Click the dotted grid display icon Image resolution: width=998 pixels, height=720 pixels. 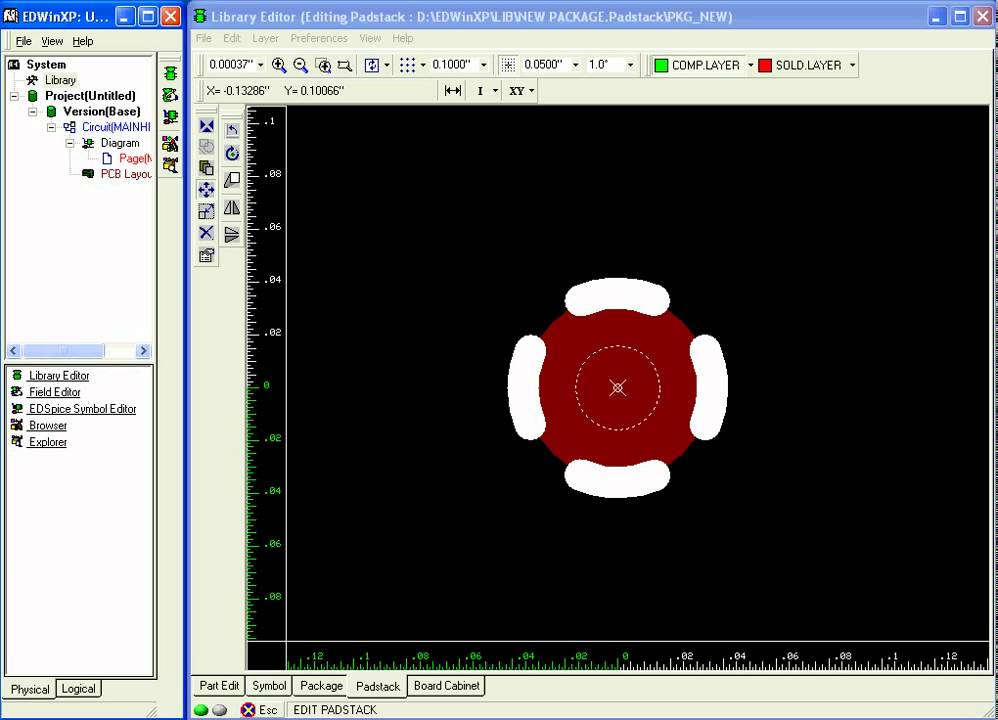click(x=407, y=65)
